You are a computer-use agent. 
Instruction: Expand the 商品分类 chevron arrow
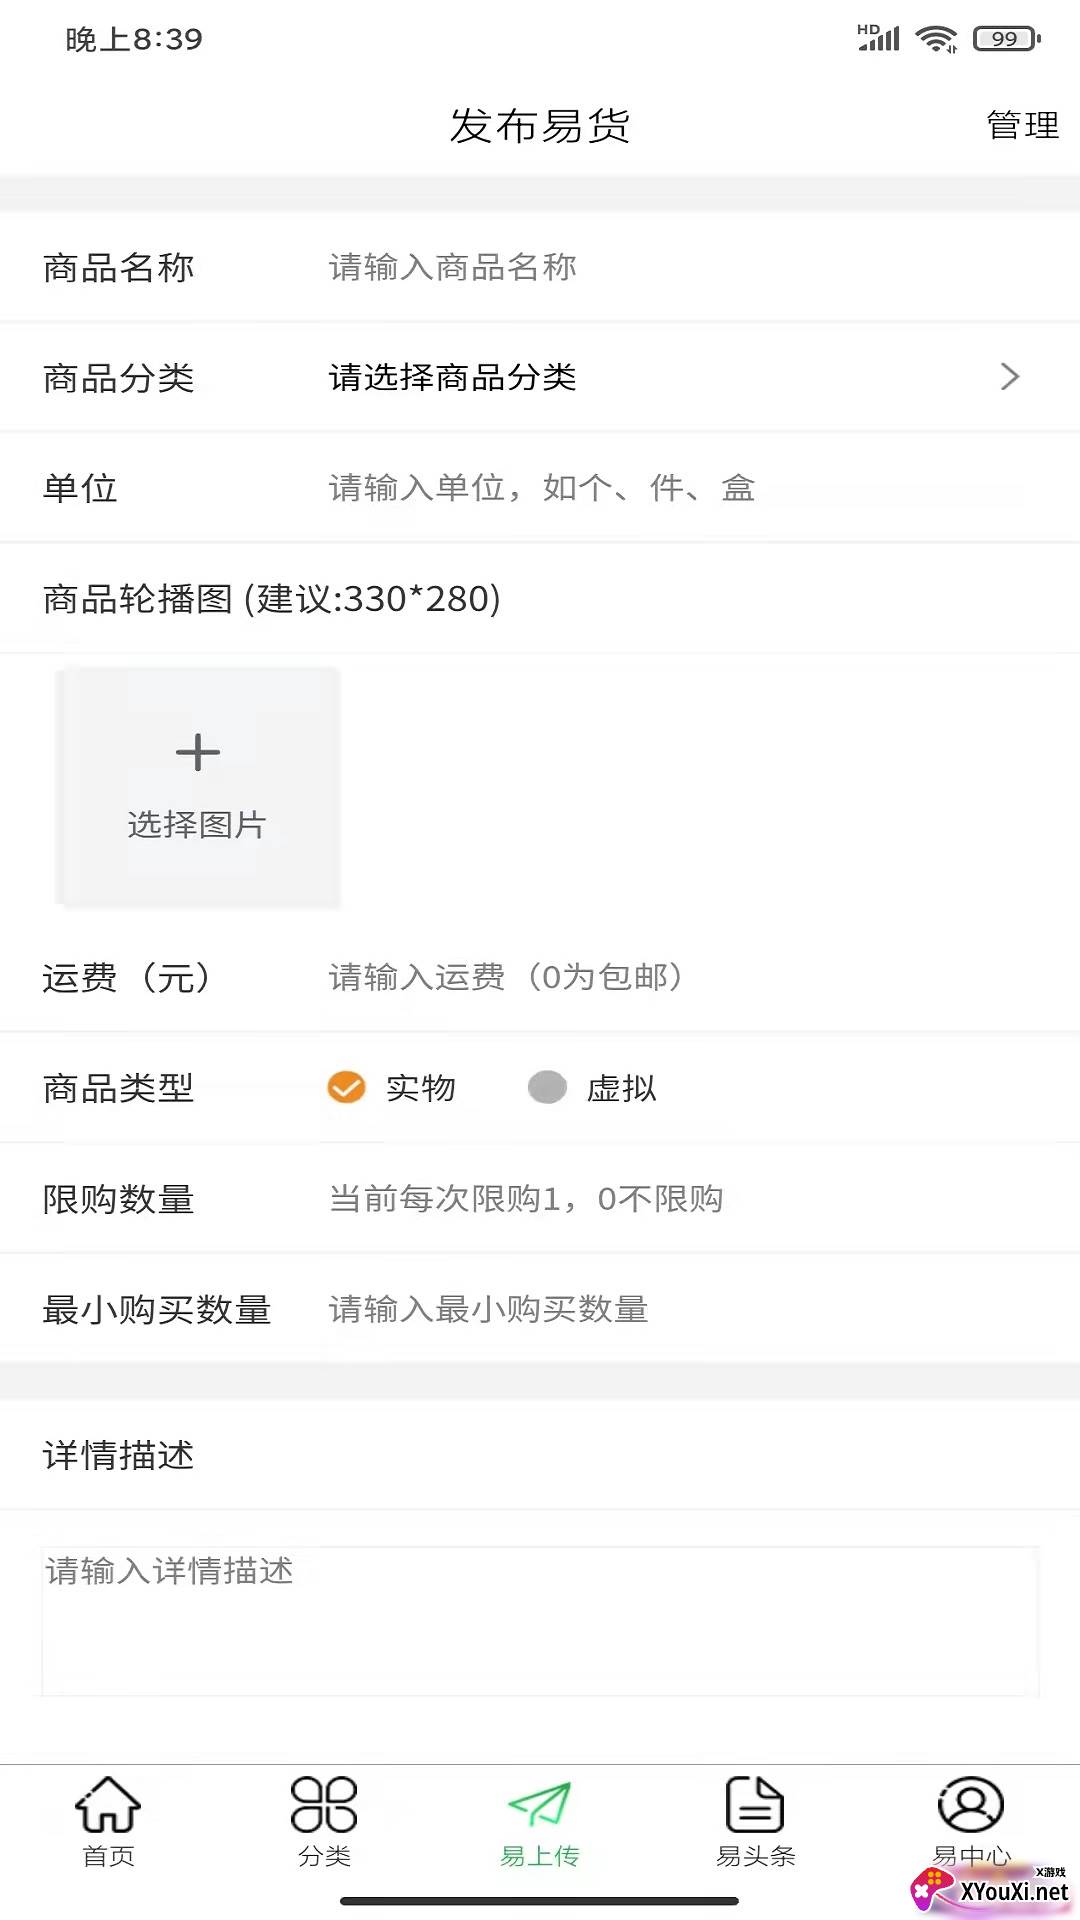[x=1010, y=377]
